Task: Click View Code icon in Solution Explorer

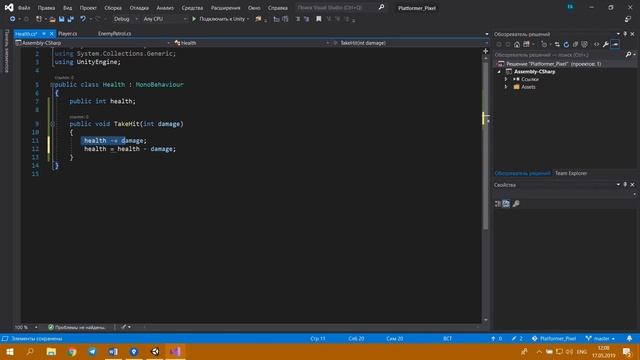Action: (596, 44)
